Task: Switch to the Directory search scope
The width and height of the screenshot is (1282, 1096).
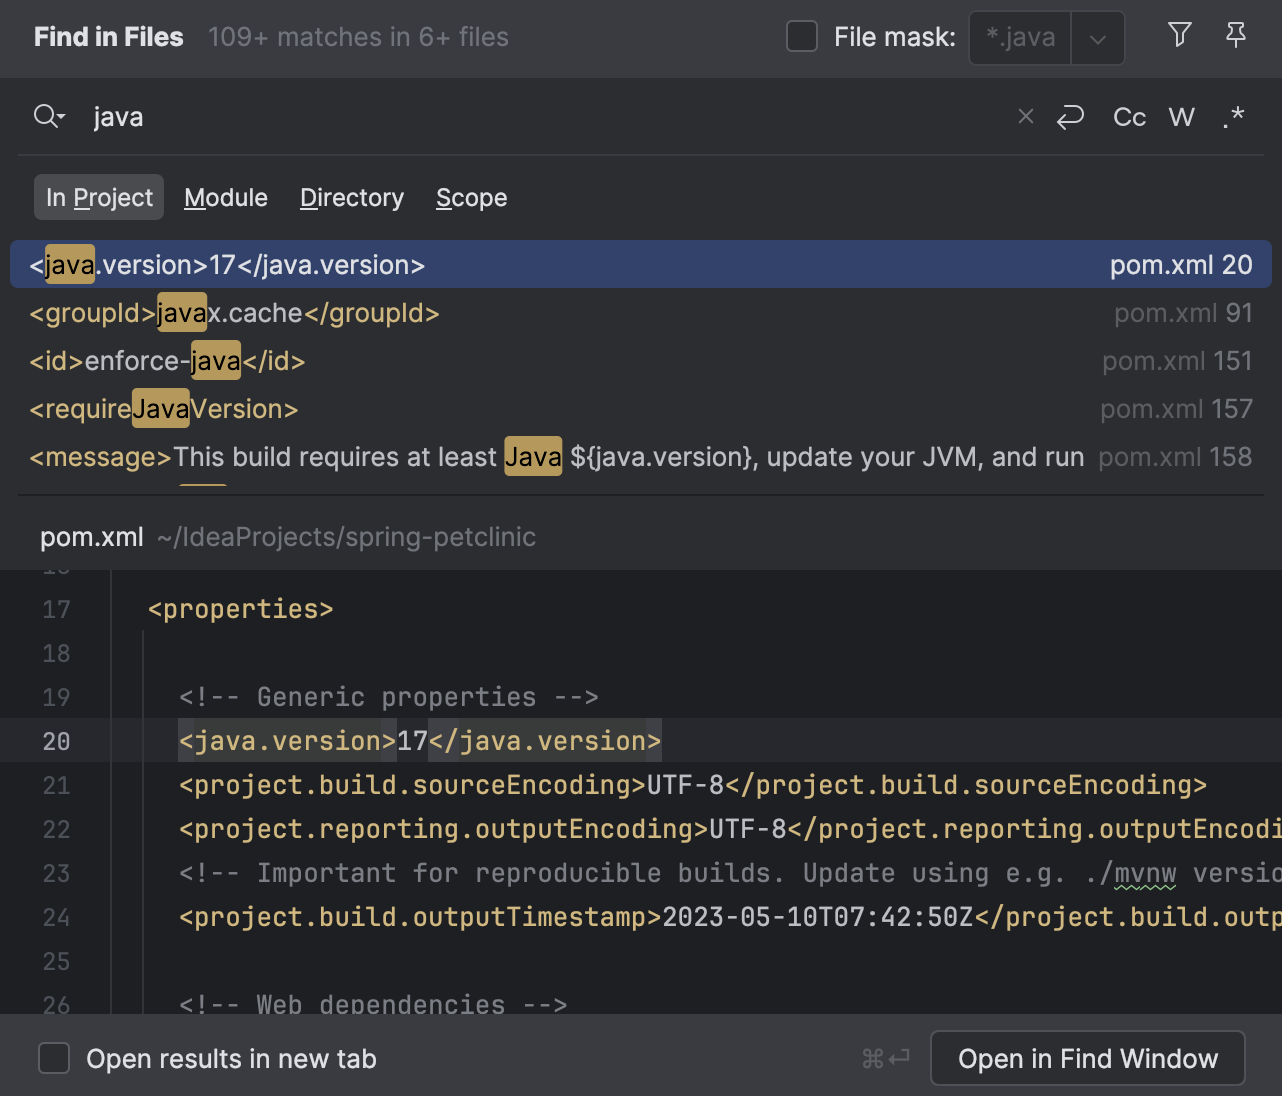Action: [351, 197]
